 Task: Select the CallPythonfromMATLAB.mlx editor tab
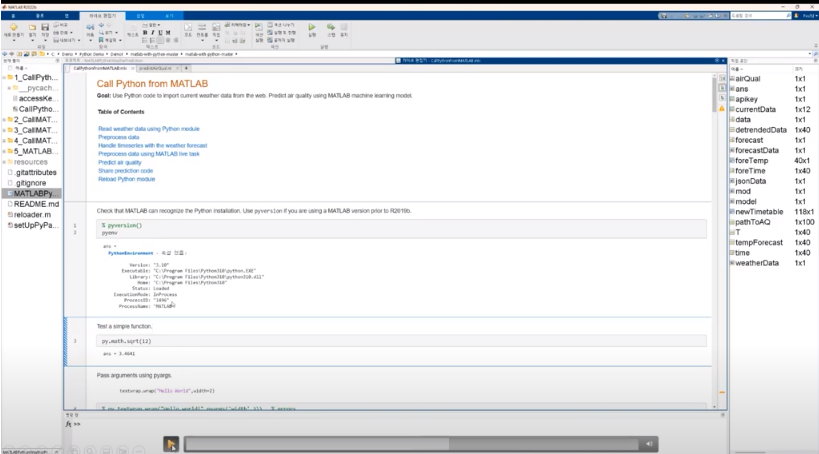coord(100,68)
